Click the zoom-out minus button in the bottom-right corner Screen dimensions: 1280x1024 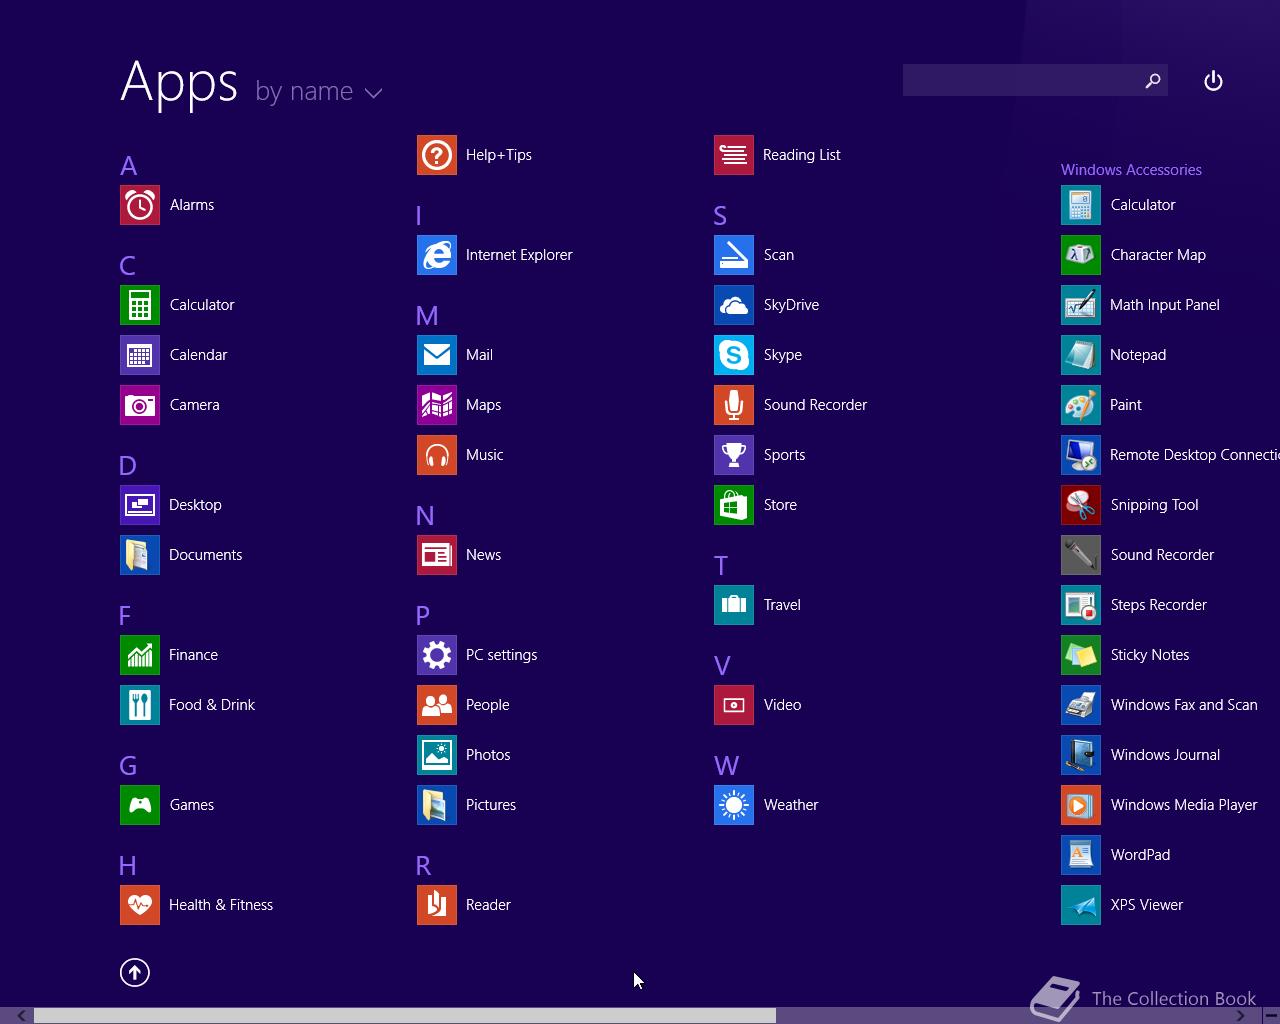click(1270, 1016)
